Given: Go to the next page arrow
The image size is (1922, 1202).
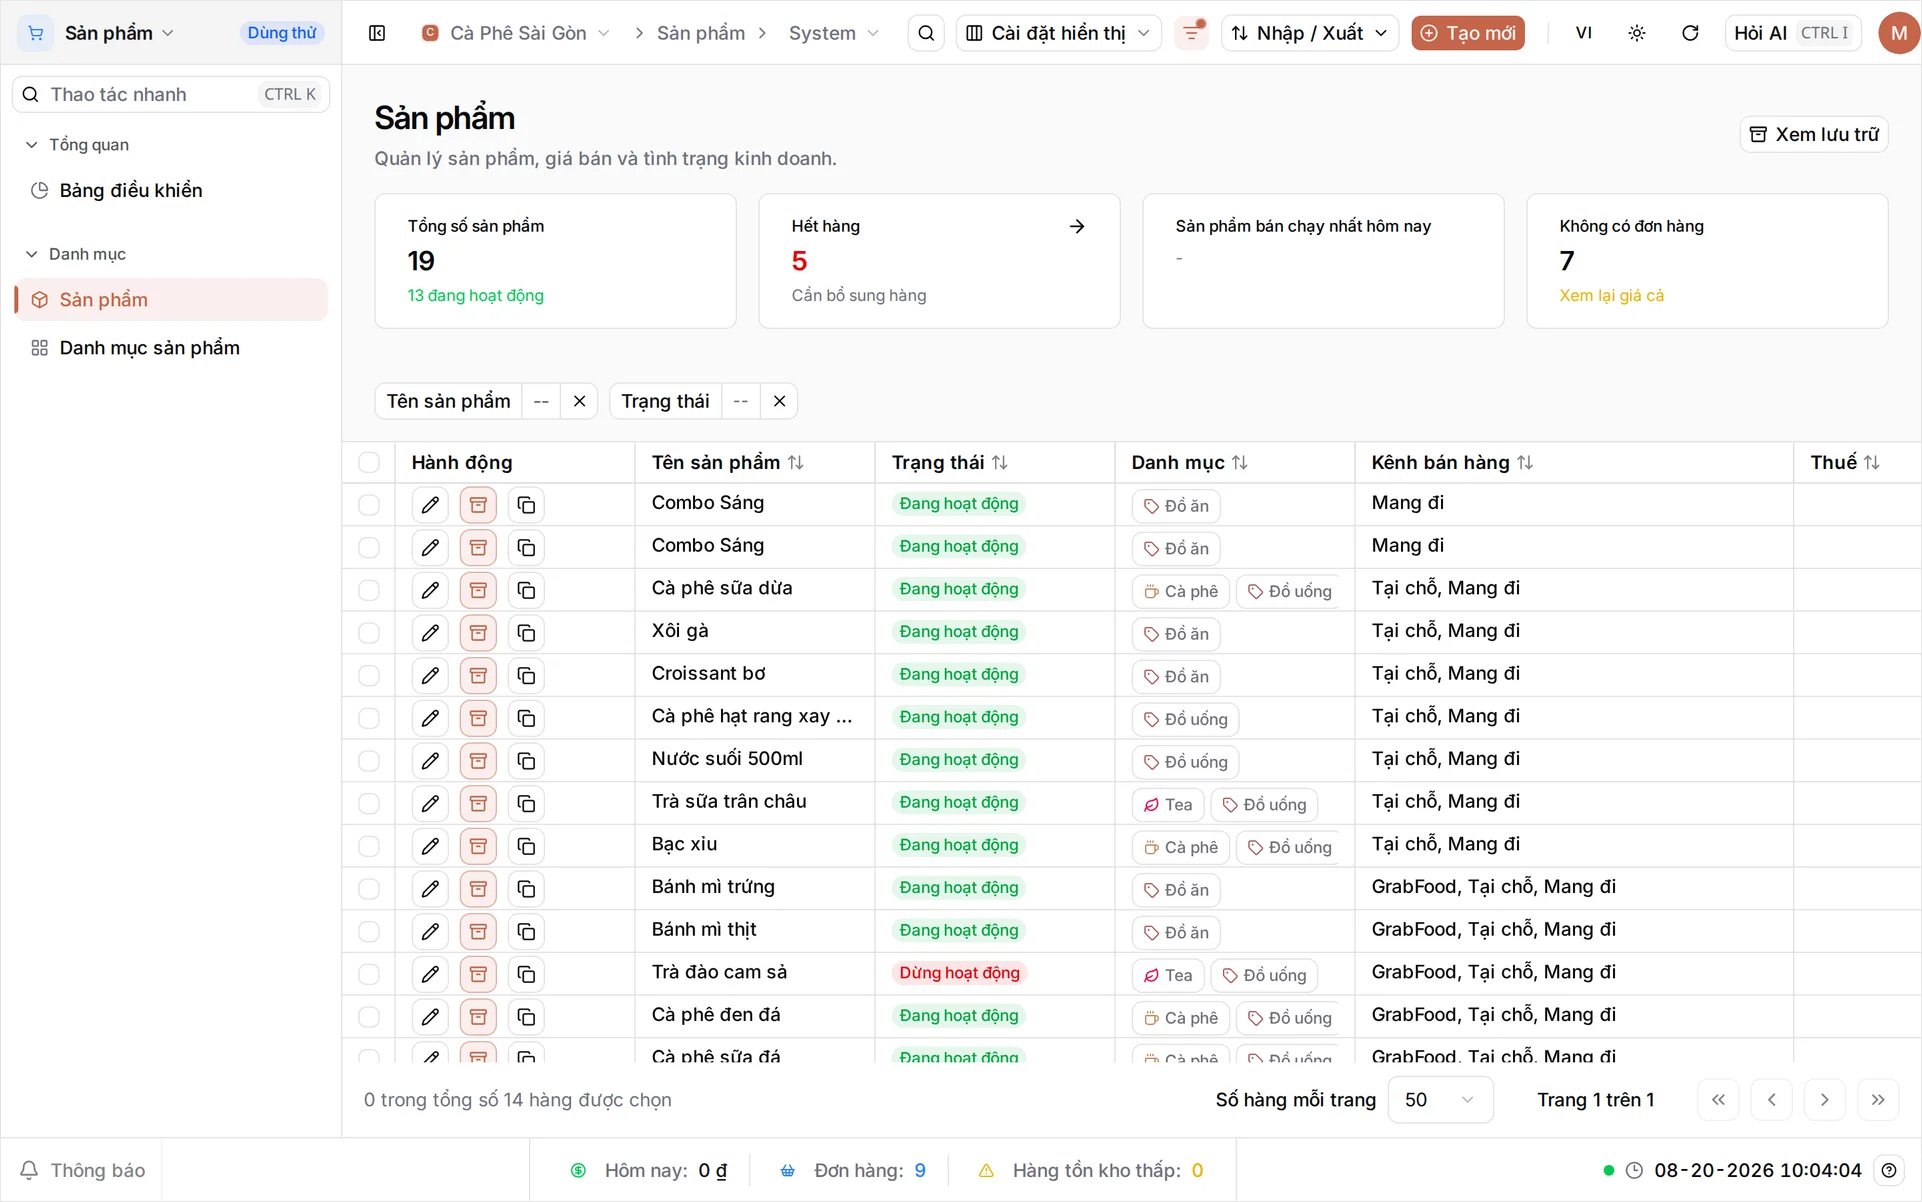Looking at the screenshot, I should click(1824, 1100).
